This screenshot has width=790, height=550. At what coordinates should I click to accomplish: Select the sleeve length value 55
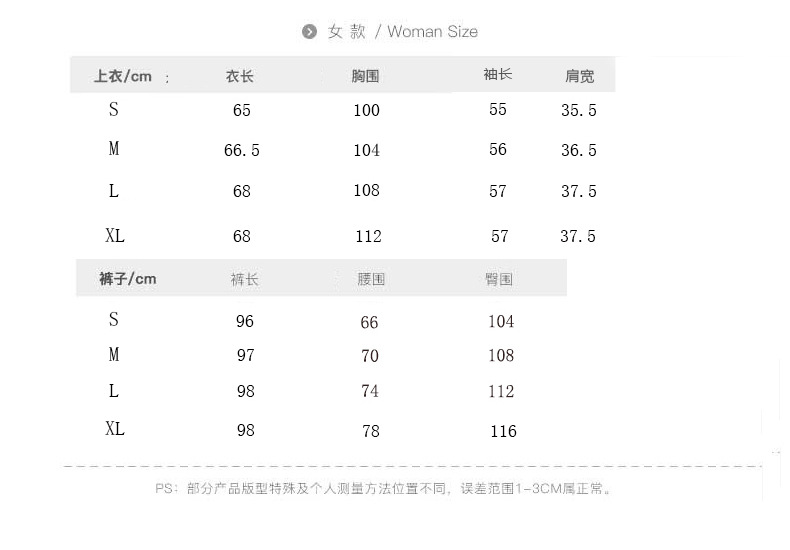[x=498, y=110]
